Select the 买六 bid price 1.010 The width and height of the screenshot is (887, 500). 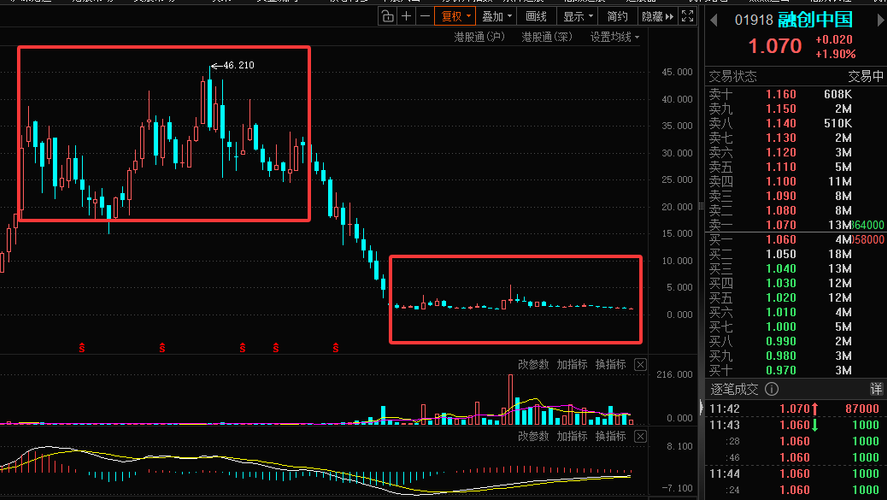click(x=781, y=313)
